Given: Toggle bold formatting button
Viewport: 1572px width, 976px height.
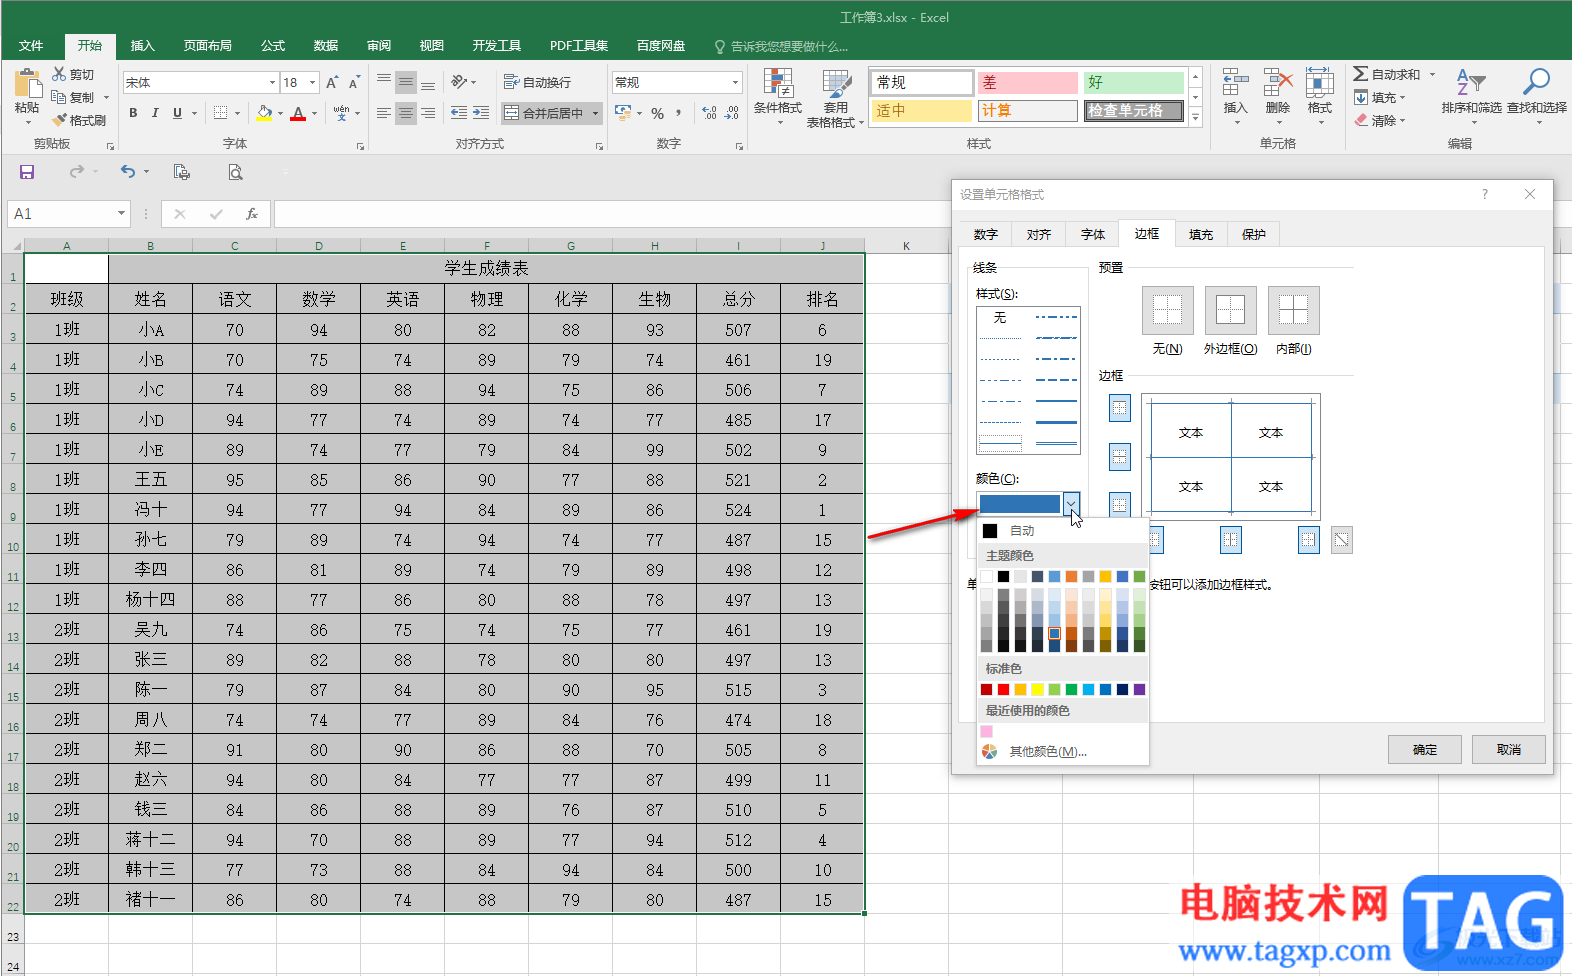Looking at the screenshot, I should (133, 113).
